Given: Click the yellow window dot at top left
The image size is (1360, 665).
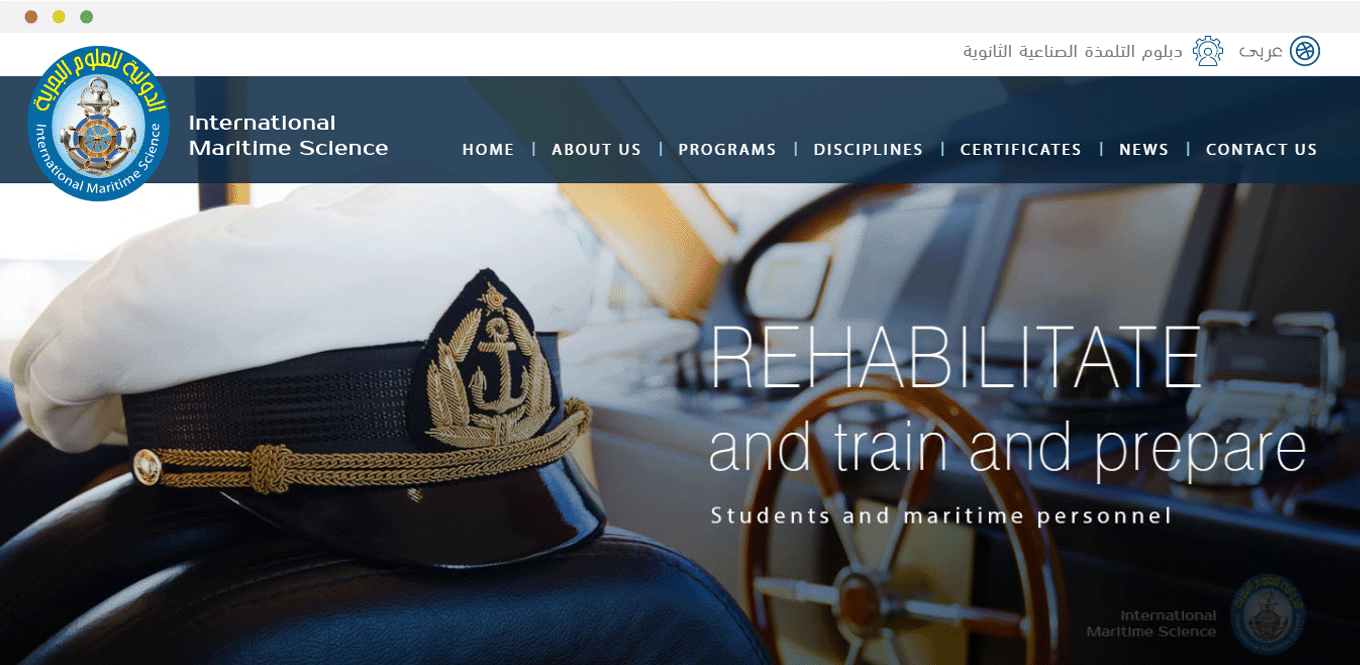Looking at the screenshot, I should [x=59, y=17].
